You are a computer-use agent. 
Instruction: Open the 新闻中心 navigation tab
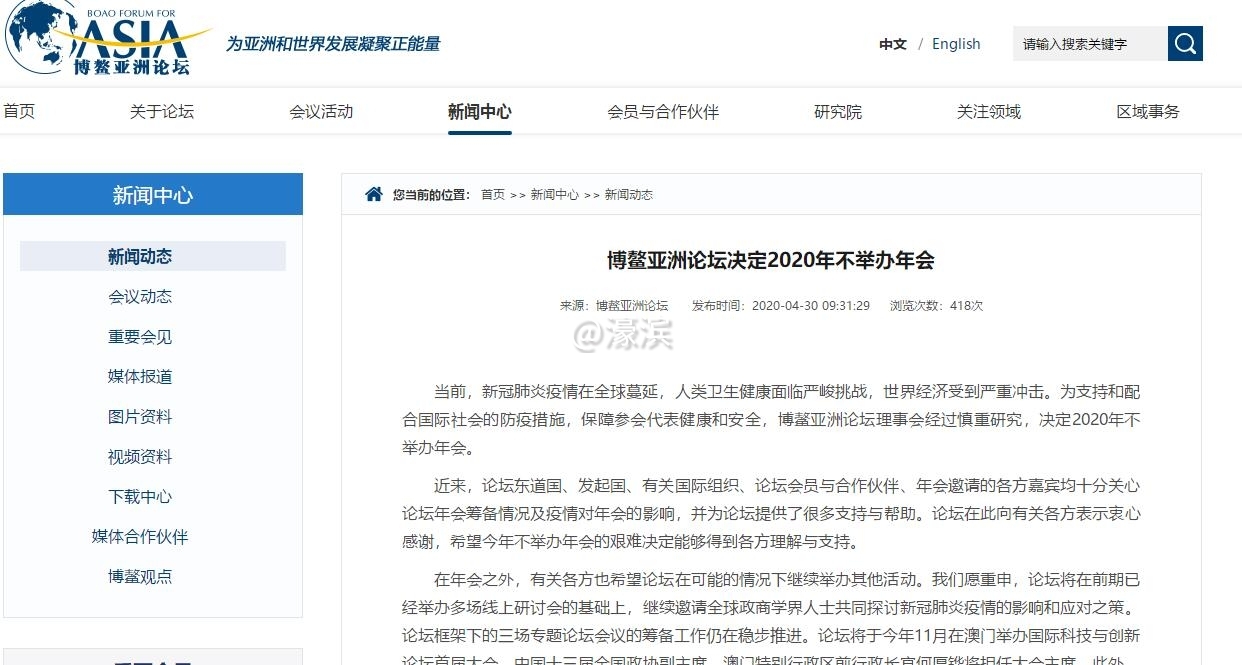pyautogui.click(x=480, y=111)
